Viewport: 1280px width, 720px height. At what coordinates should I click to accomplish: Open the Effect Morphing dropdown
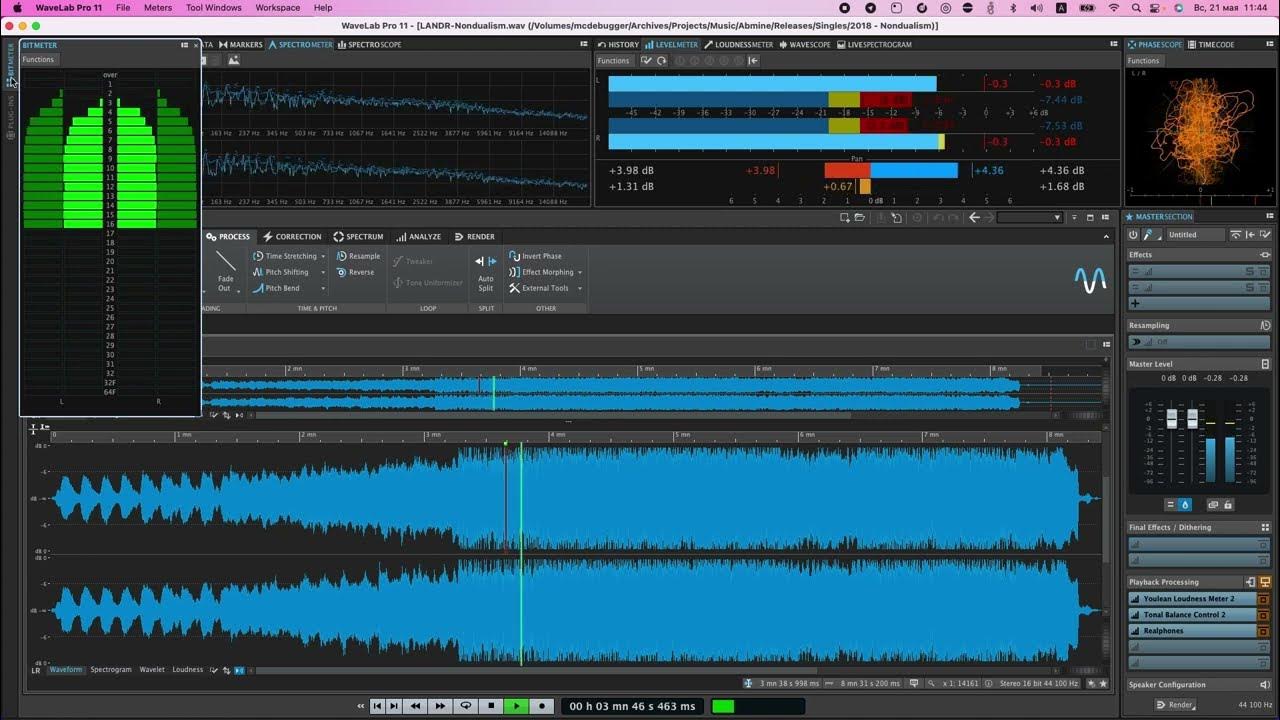tap(580, 272)
